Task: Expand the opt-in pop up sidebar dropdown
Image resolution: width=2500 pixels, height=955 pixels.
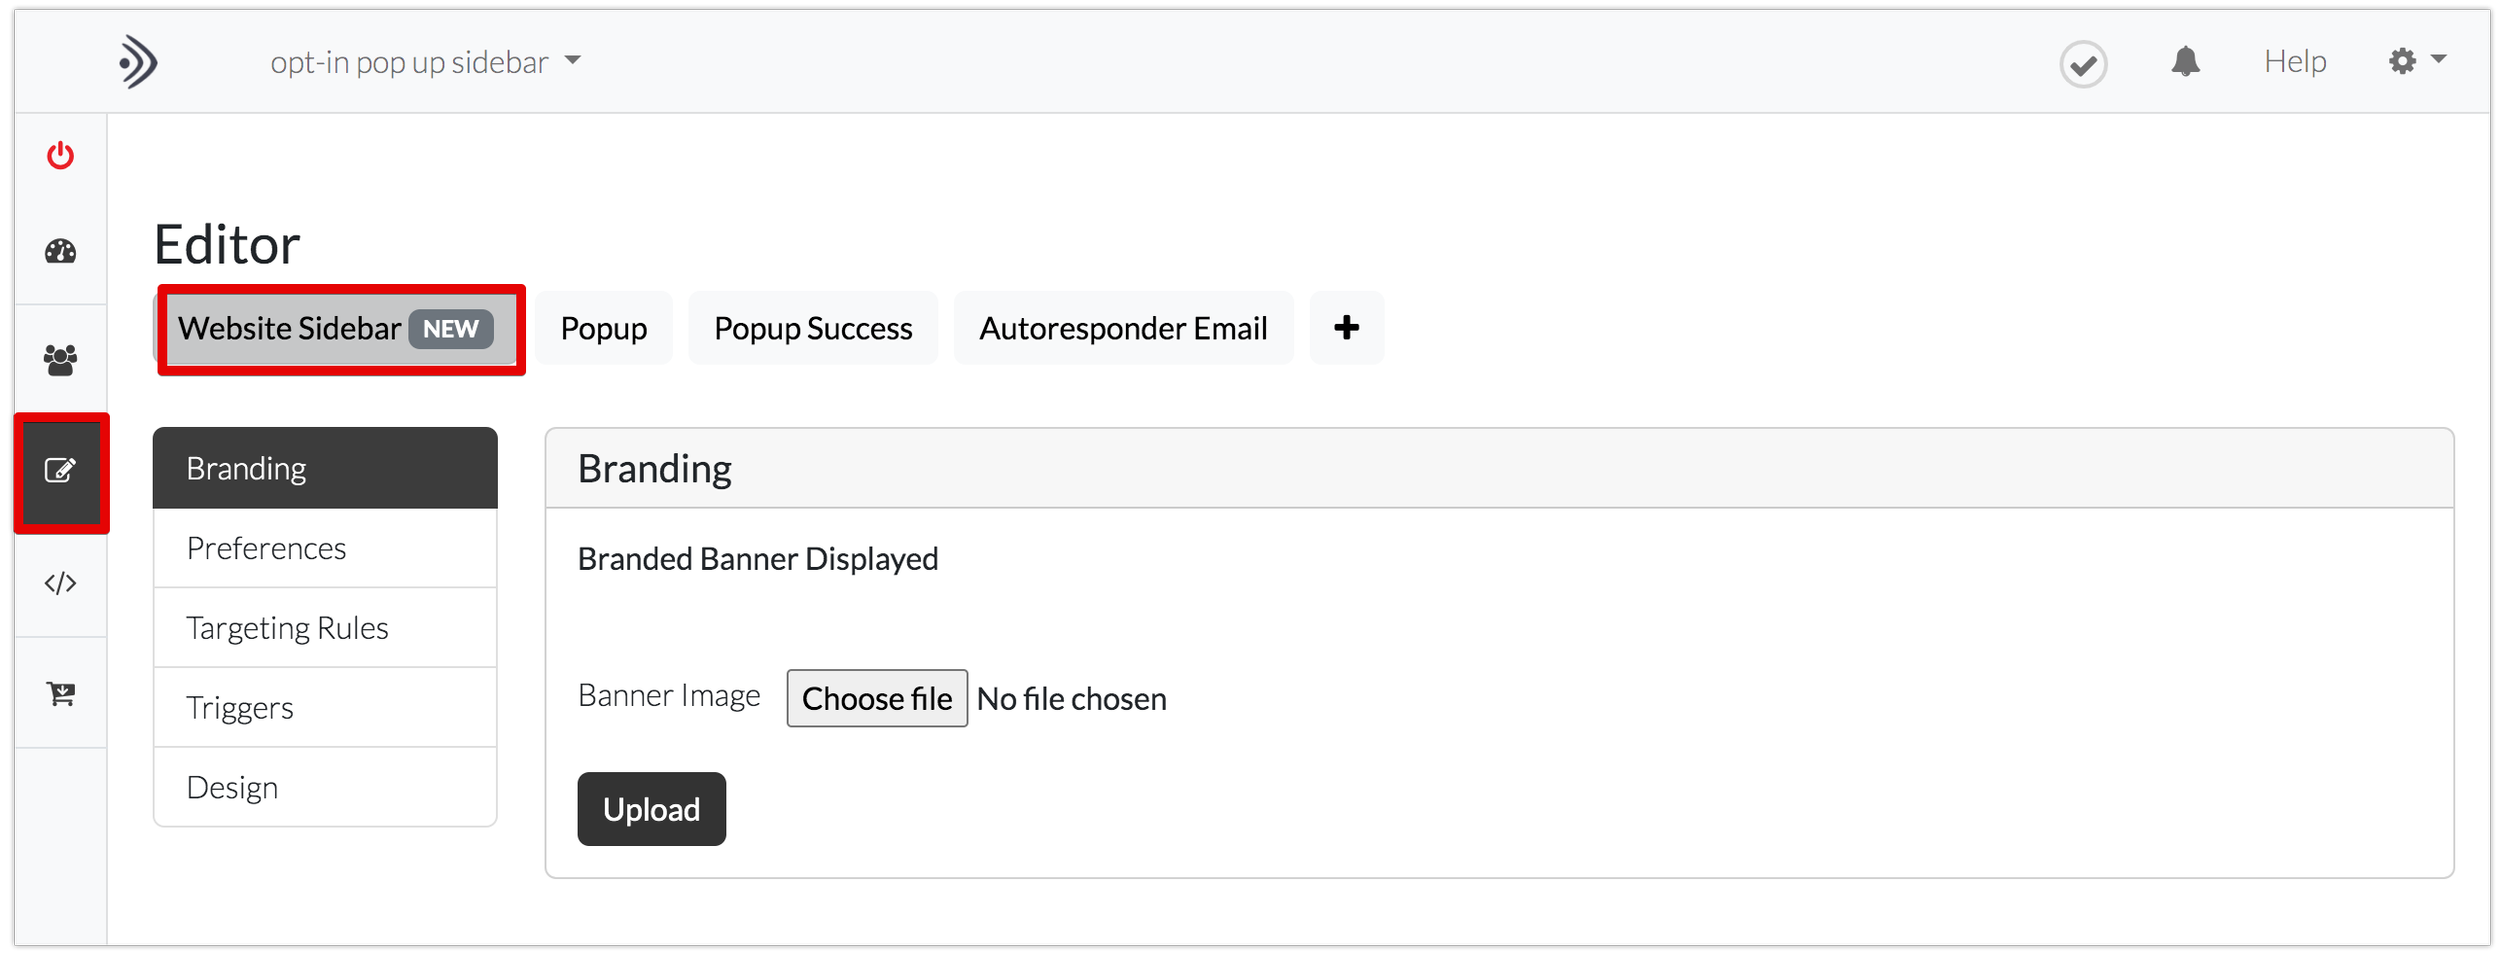Action: [x=425, y=62]
